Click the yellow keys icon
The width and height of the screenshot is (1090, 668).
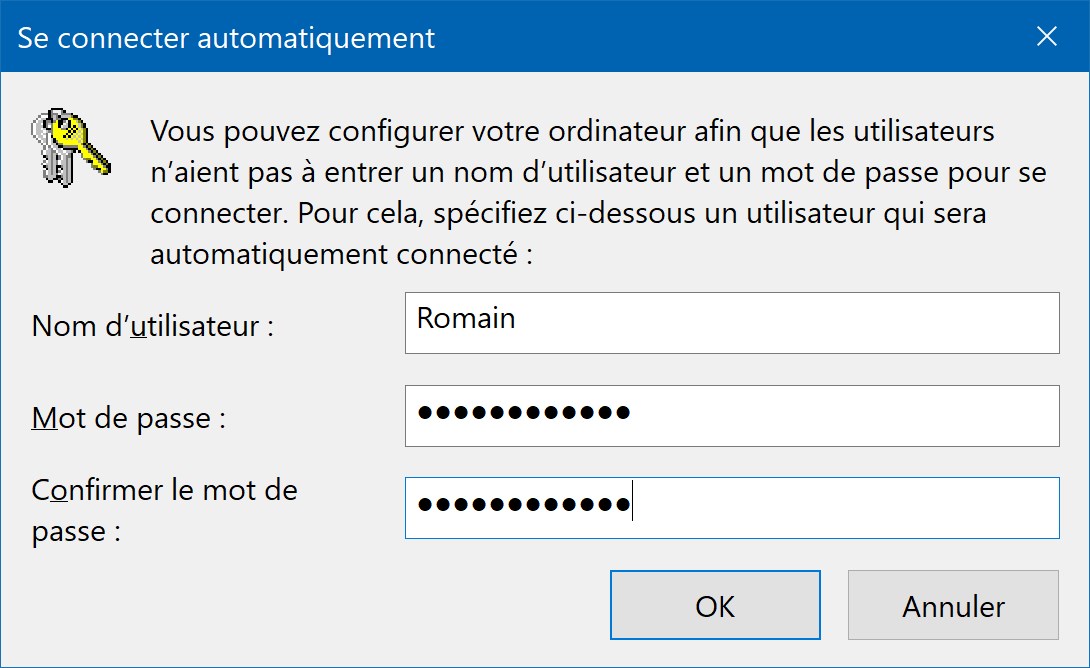pos(70,147)
